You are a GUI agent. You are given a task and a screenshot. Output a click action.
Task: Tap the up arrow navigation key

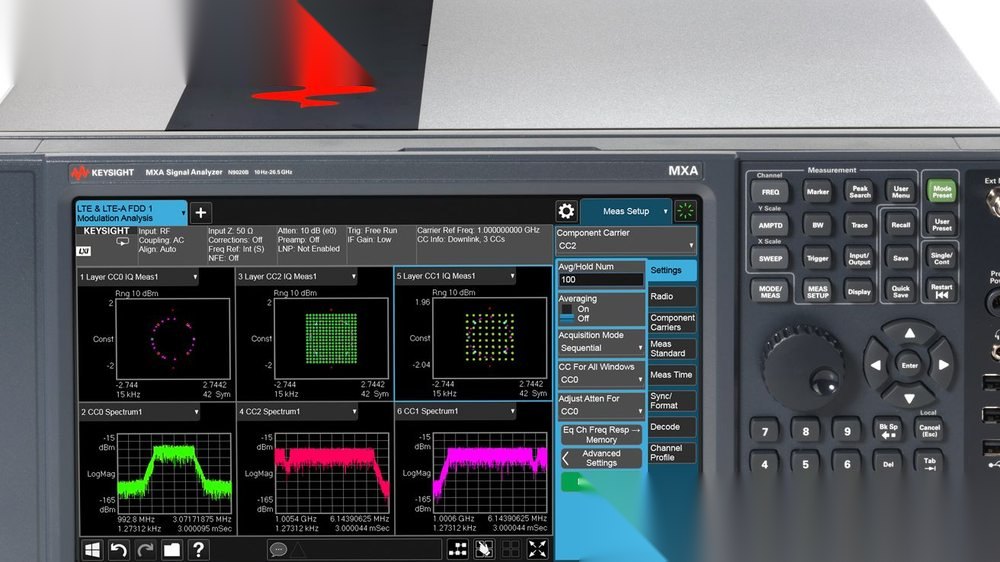pyautogui.click(x=909, y=333)
